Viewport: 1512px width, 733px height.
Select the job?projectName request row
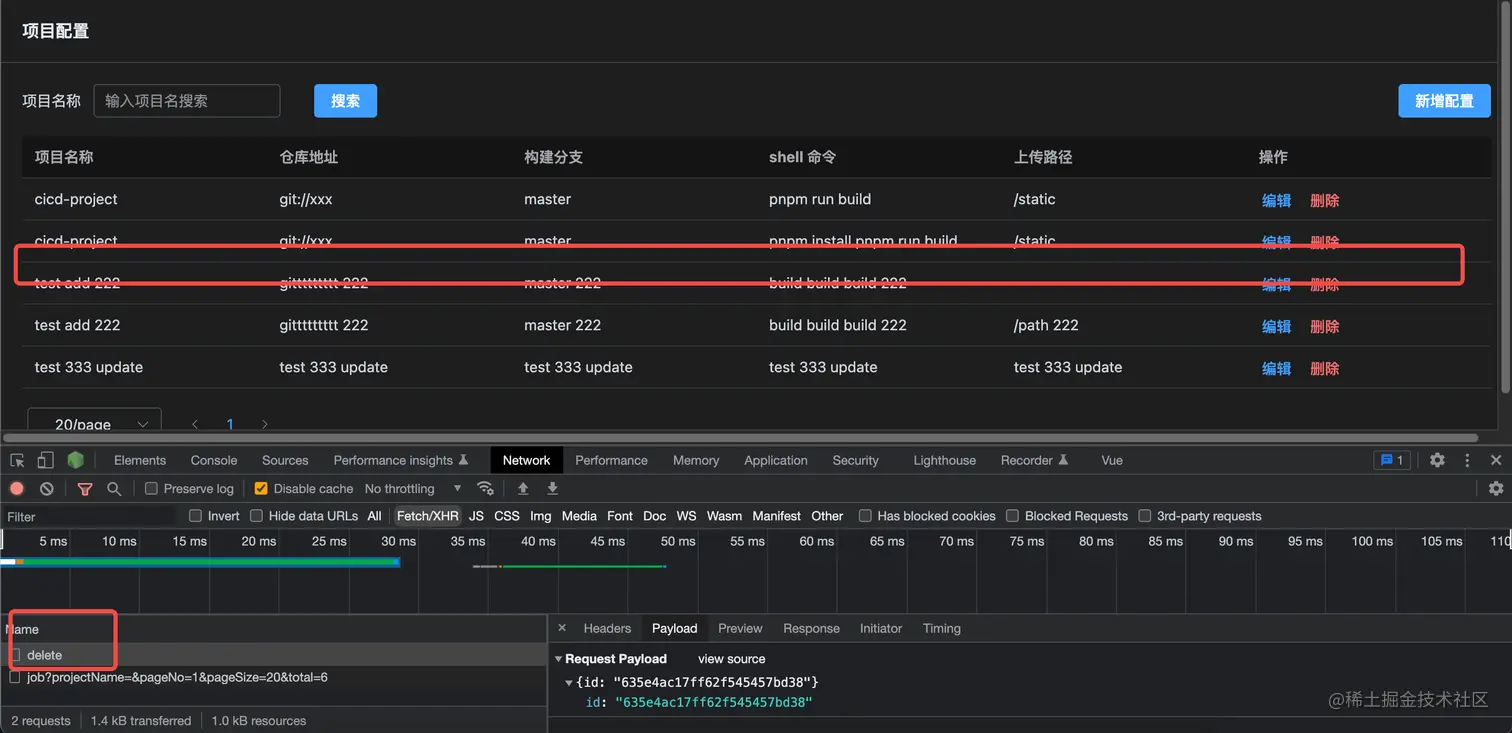pyautogui.click(x=273, y=677)
